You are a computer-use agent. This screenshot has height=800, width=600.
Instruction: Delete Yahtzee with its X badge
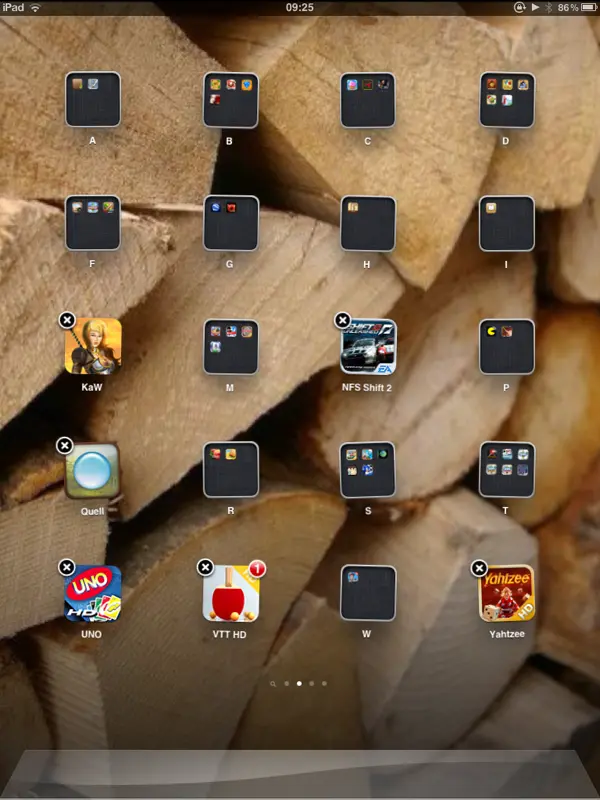point(479,567)
